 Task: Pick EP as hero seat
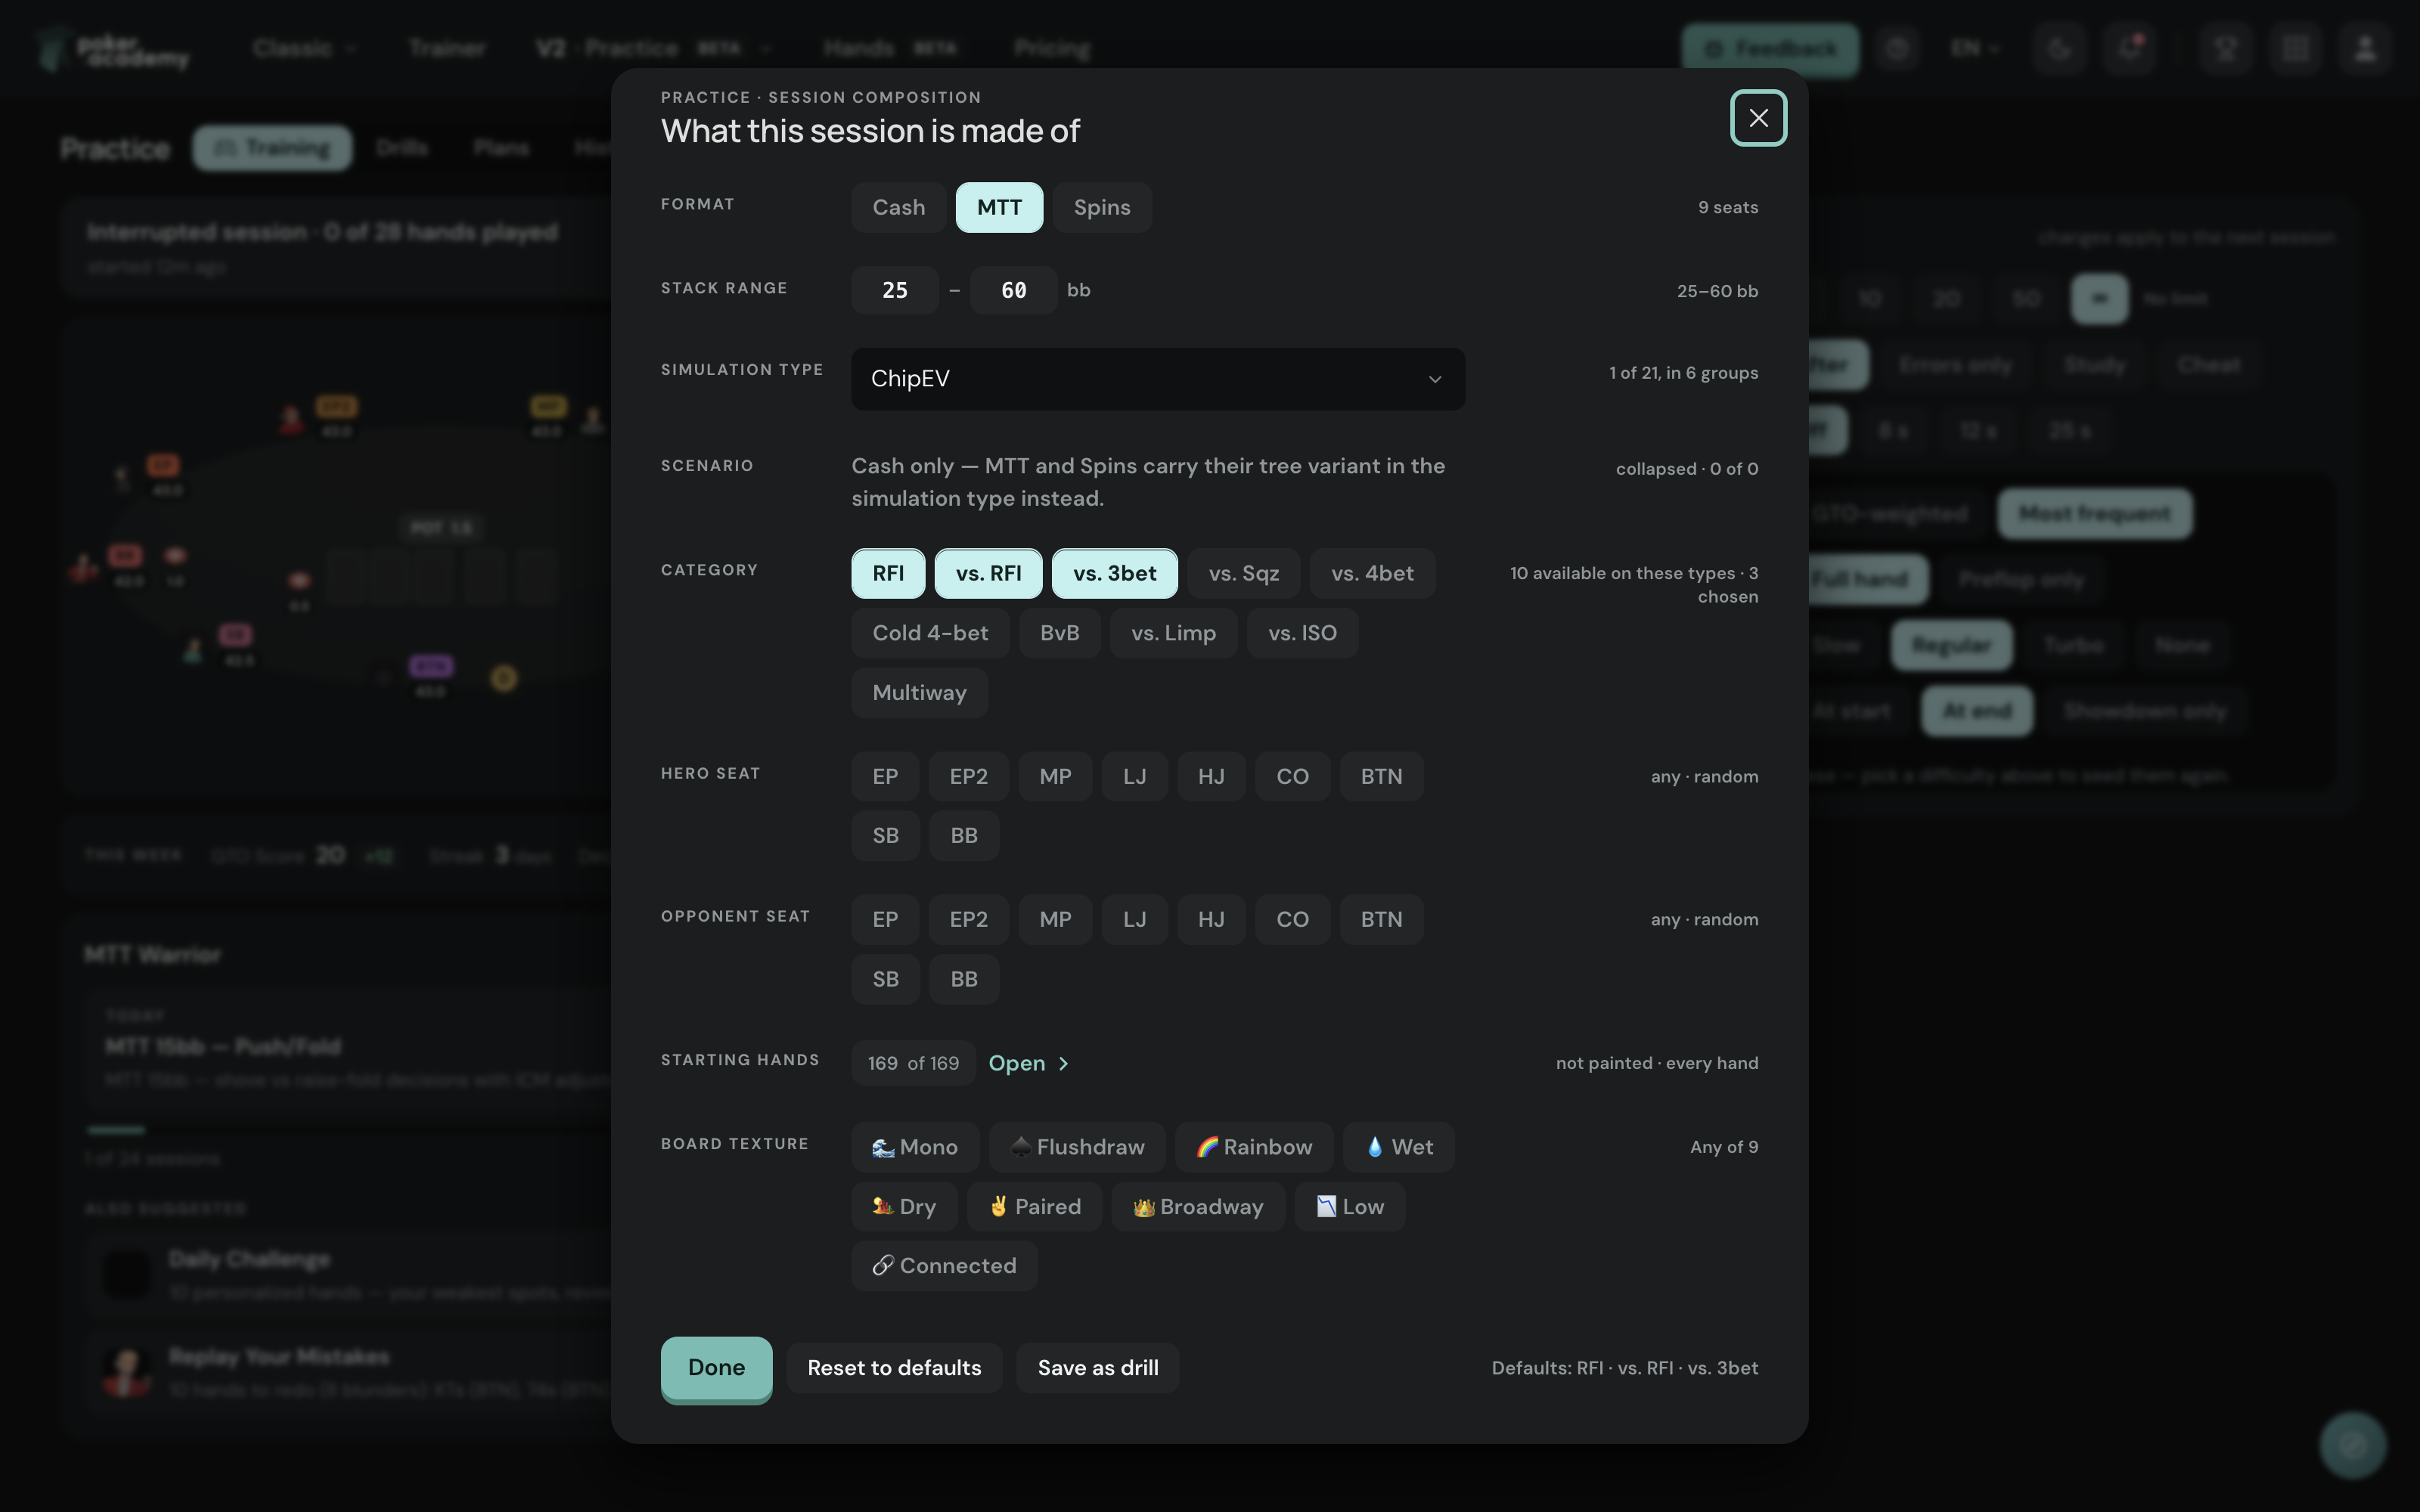pyautogui.click(x=885, y=776)
